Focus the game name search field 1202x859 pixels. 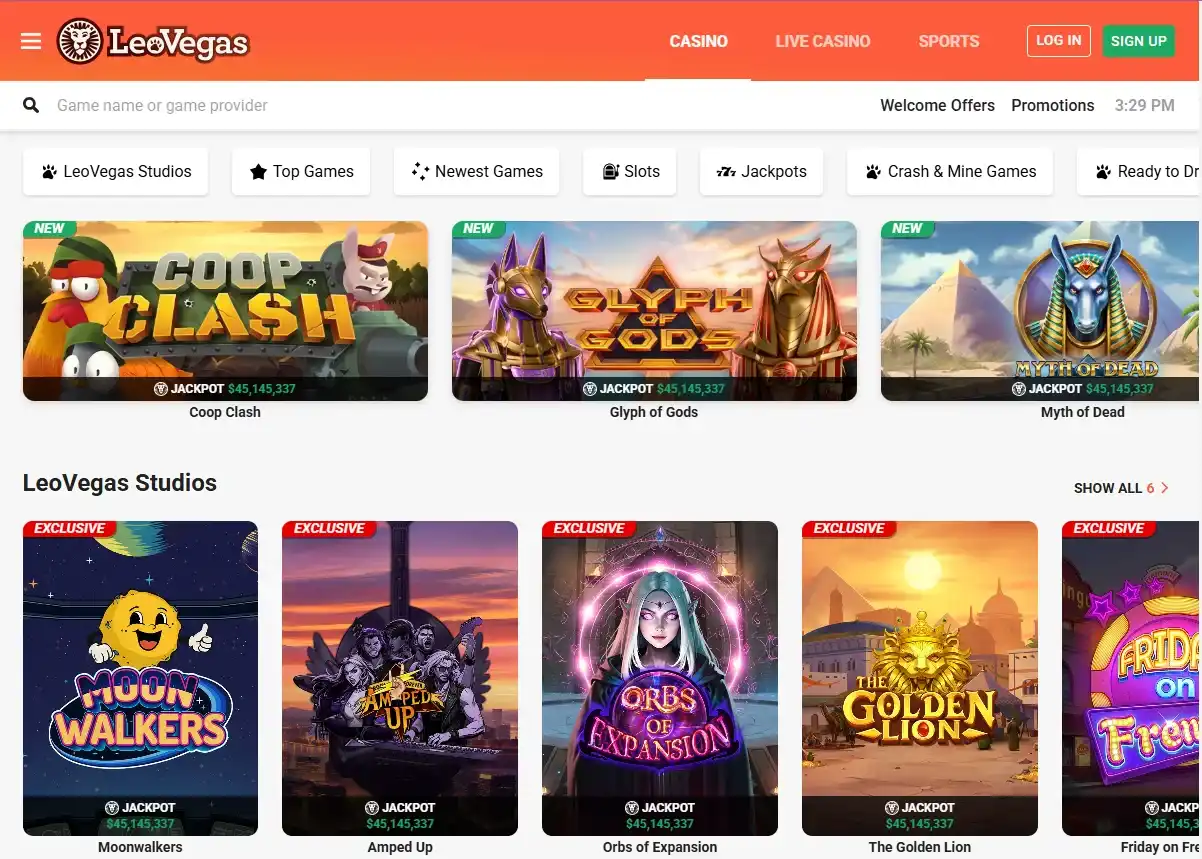coord(450,105)
